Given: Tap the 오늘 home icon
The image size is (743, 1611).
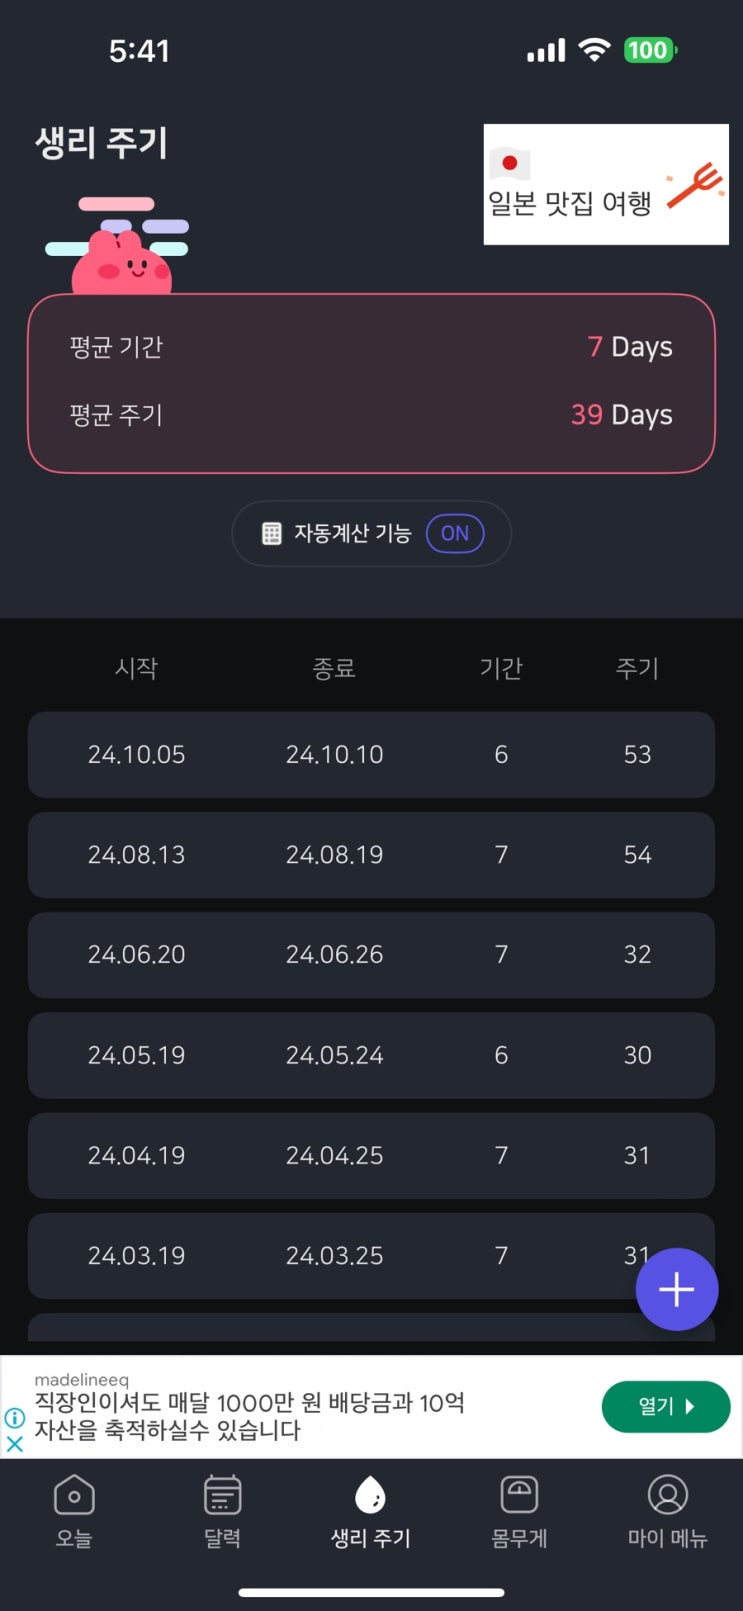Looking at the screenshot, I should click(x=74, y=1496).
